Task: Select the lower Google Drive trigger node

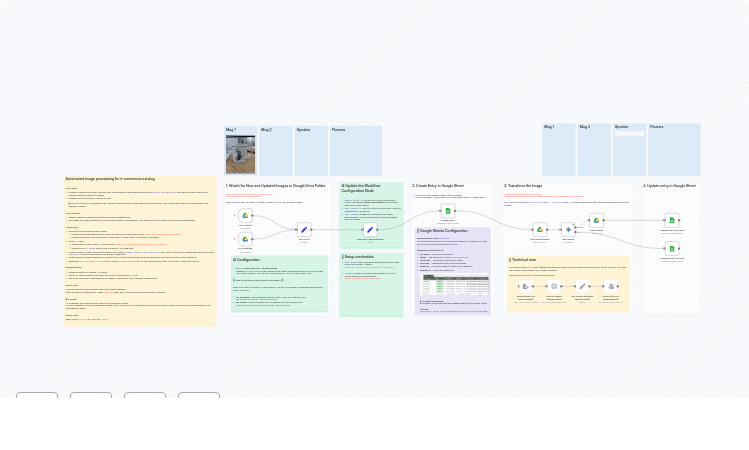Action: pos(245,240)
